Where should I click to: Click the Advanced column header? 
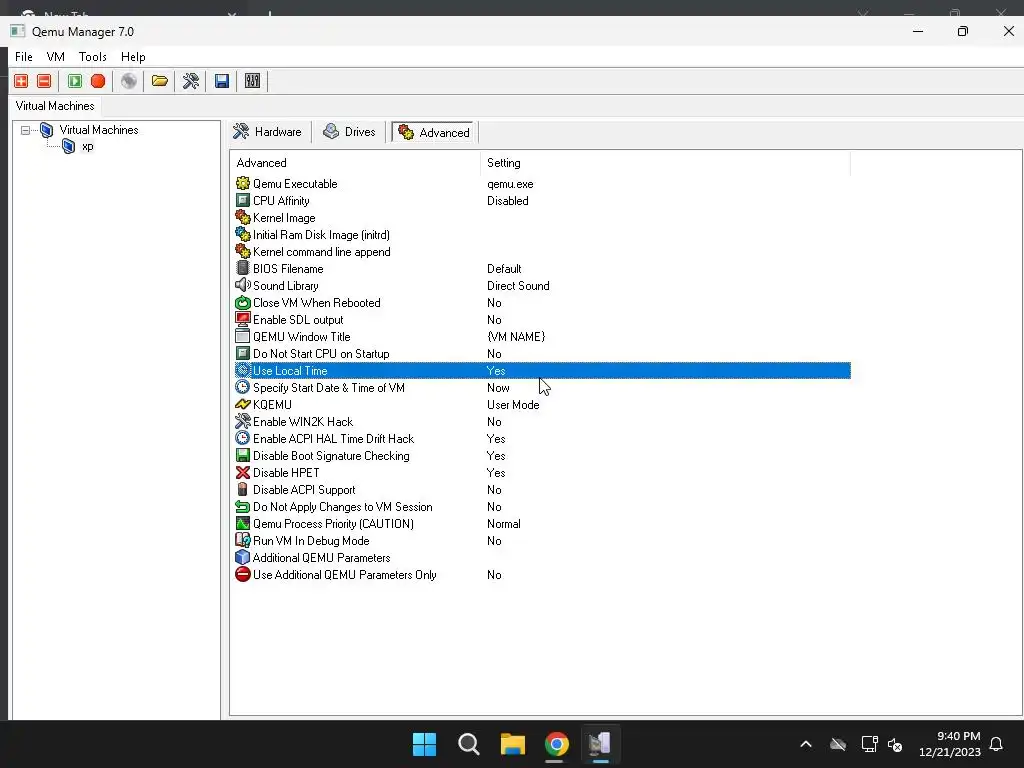pos(355,163)
